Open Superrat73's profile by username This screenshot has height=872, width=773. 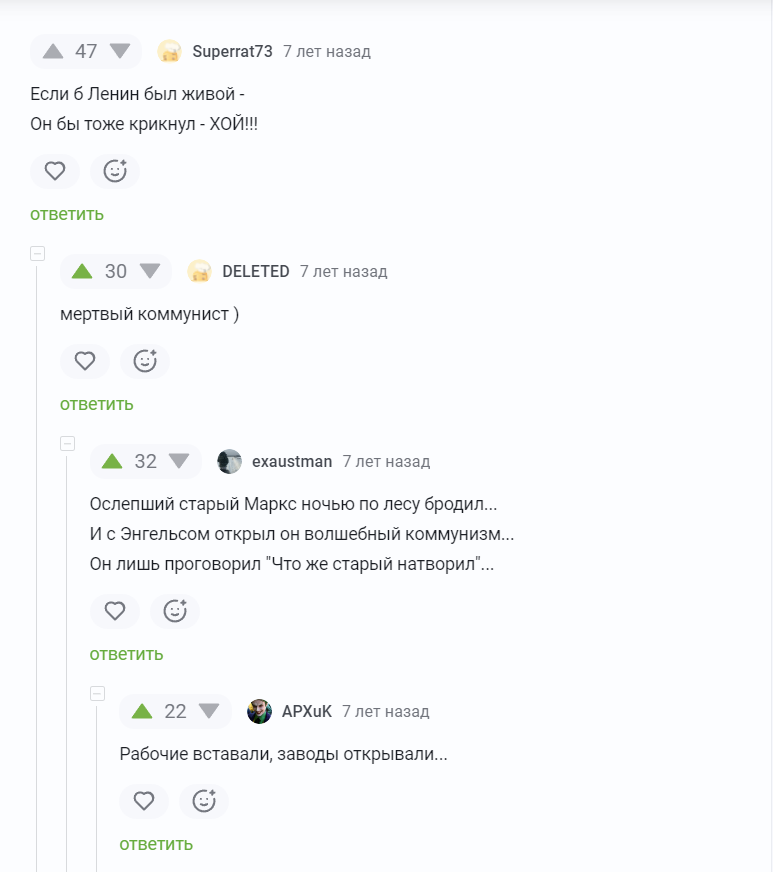pyautogui.click(x=232, y=51)
